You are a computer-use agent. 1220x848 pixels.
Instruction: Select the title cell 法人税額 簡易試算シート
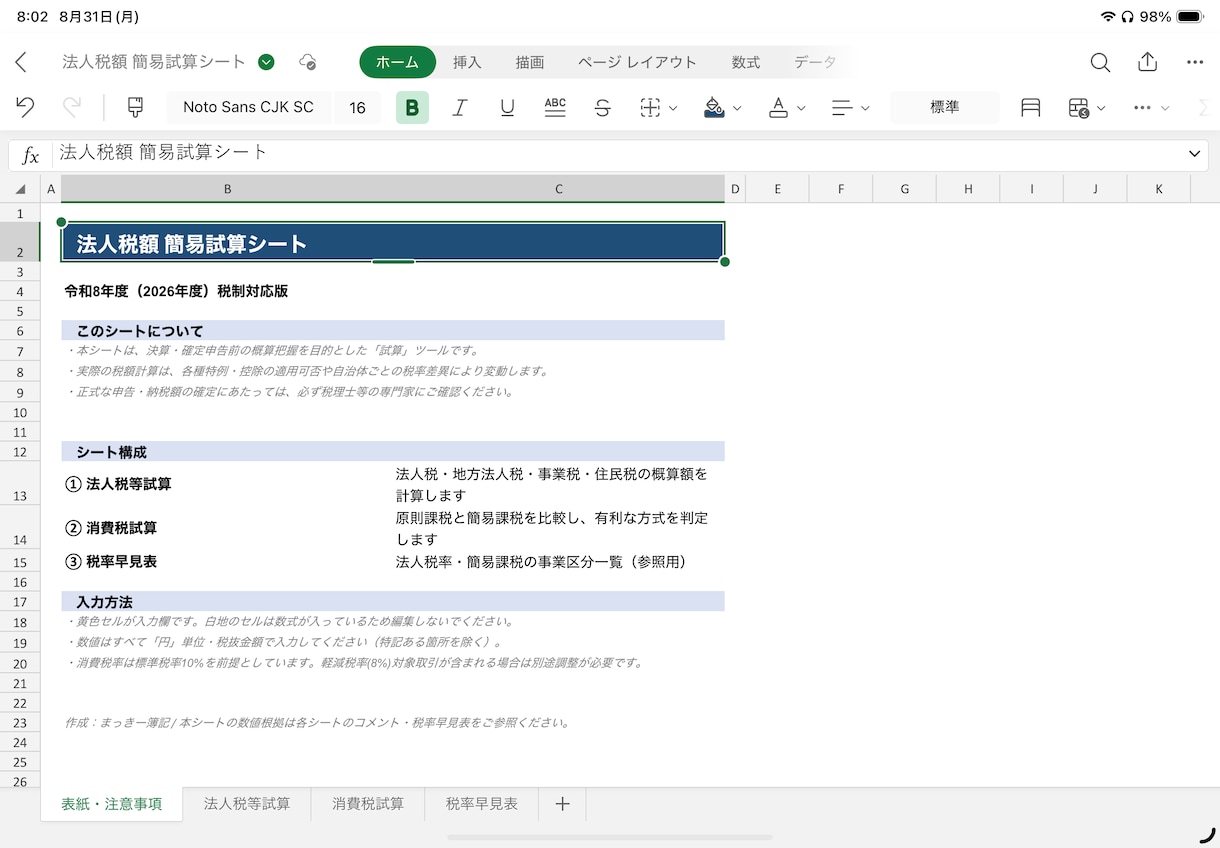click(393, 243)
